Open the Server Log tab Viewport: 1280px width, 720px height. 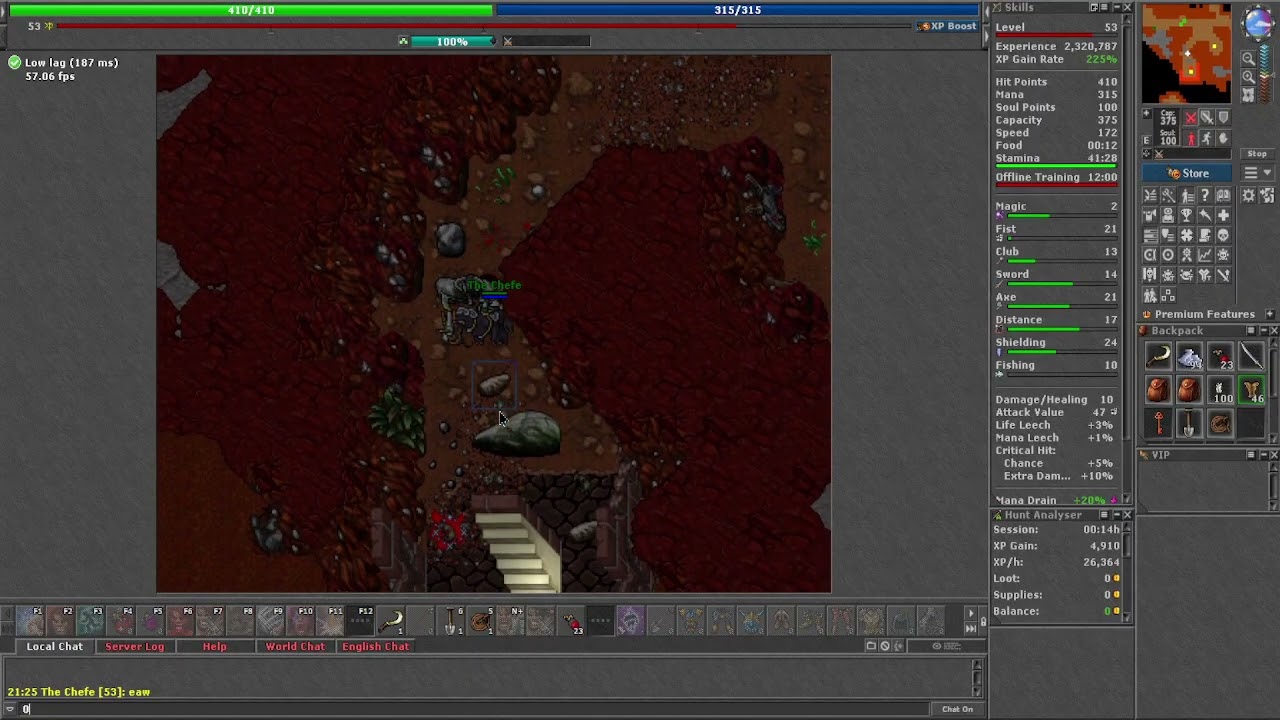[135, 647]
